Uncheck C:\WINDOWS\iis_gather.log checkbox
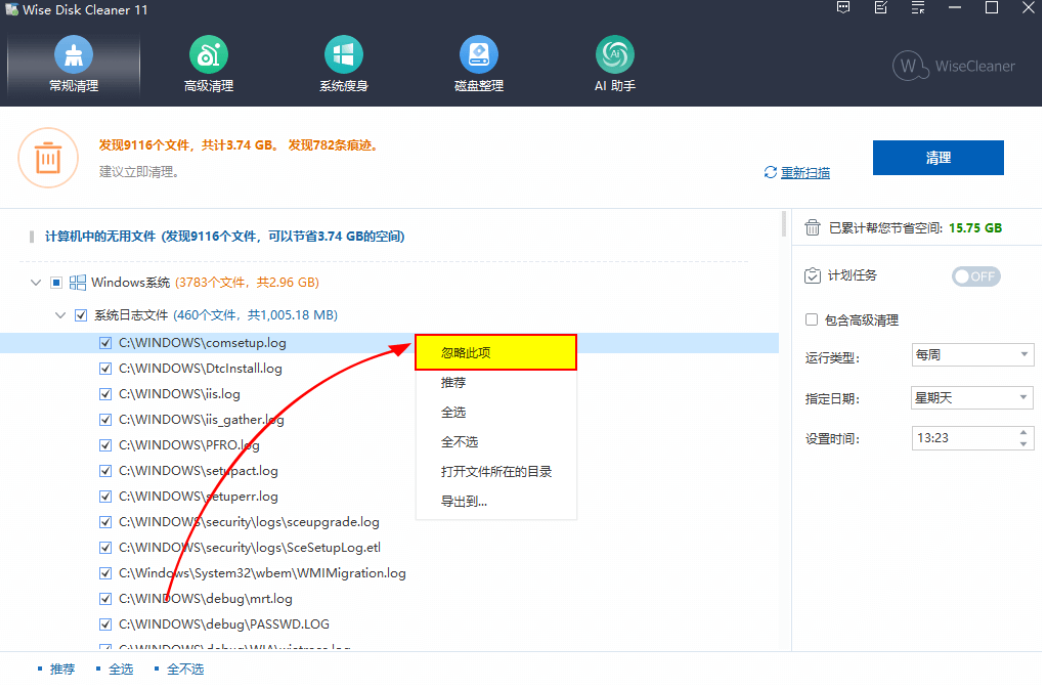Screen dimensions: 1042x685 [x=105, y=420]
